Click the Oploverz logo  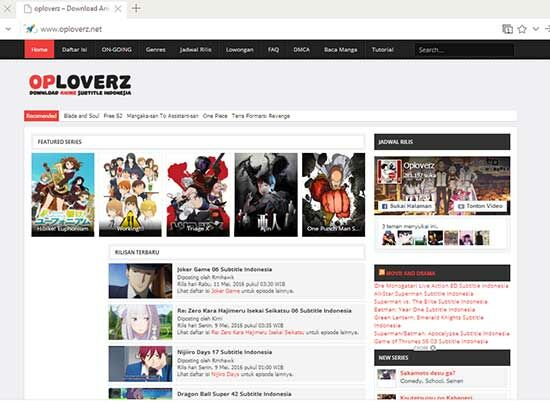coord(80,85)
